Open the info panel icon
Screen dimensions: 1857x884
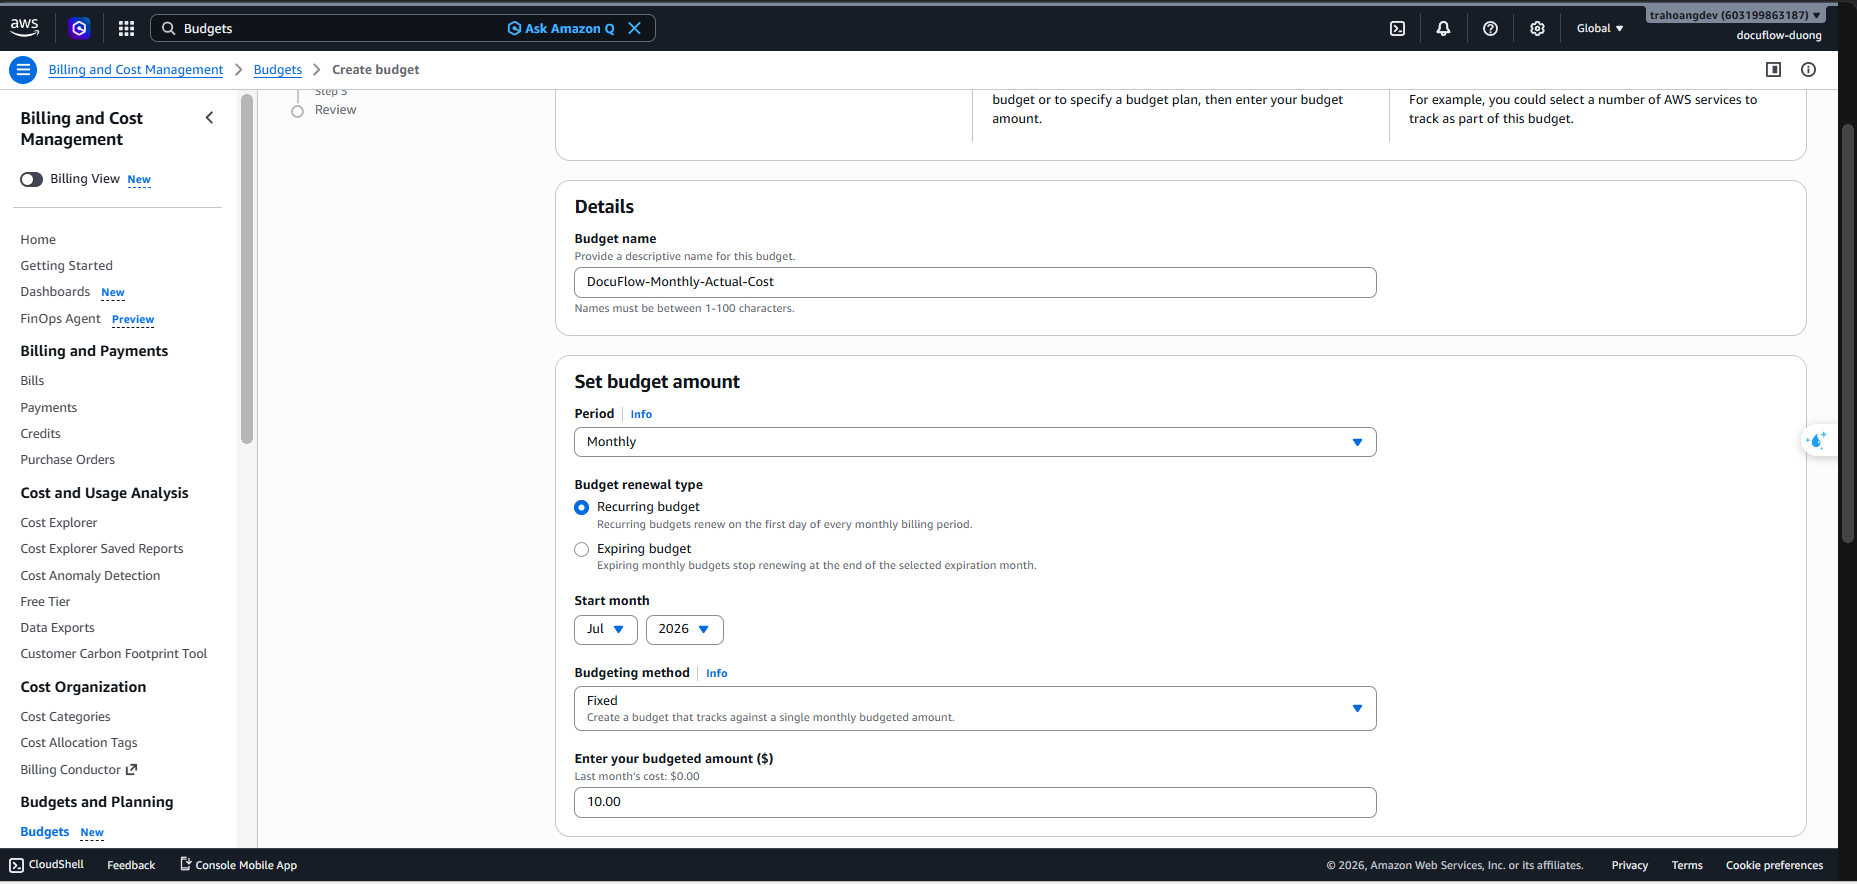pos(1808,70)
